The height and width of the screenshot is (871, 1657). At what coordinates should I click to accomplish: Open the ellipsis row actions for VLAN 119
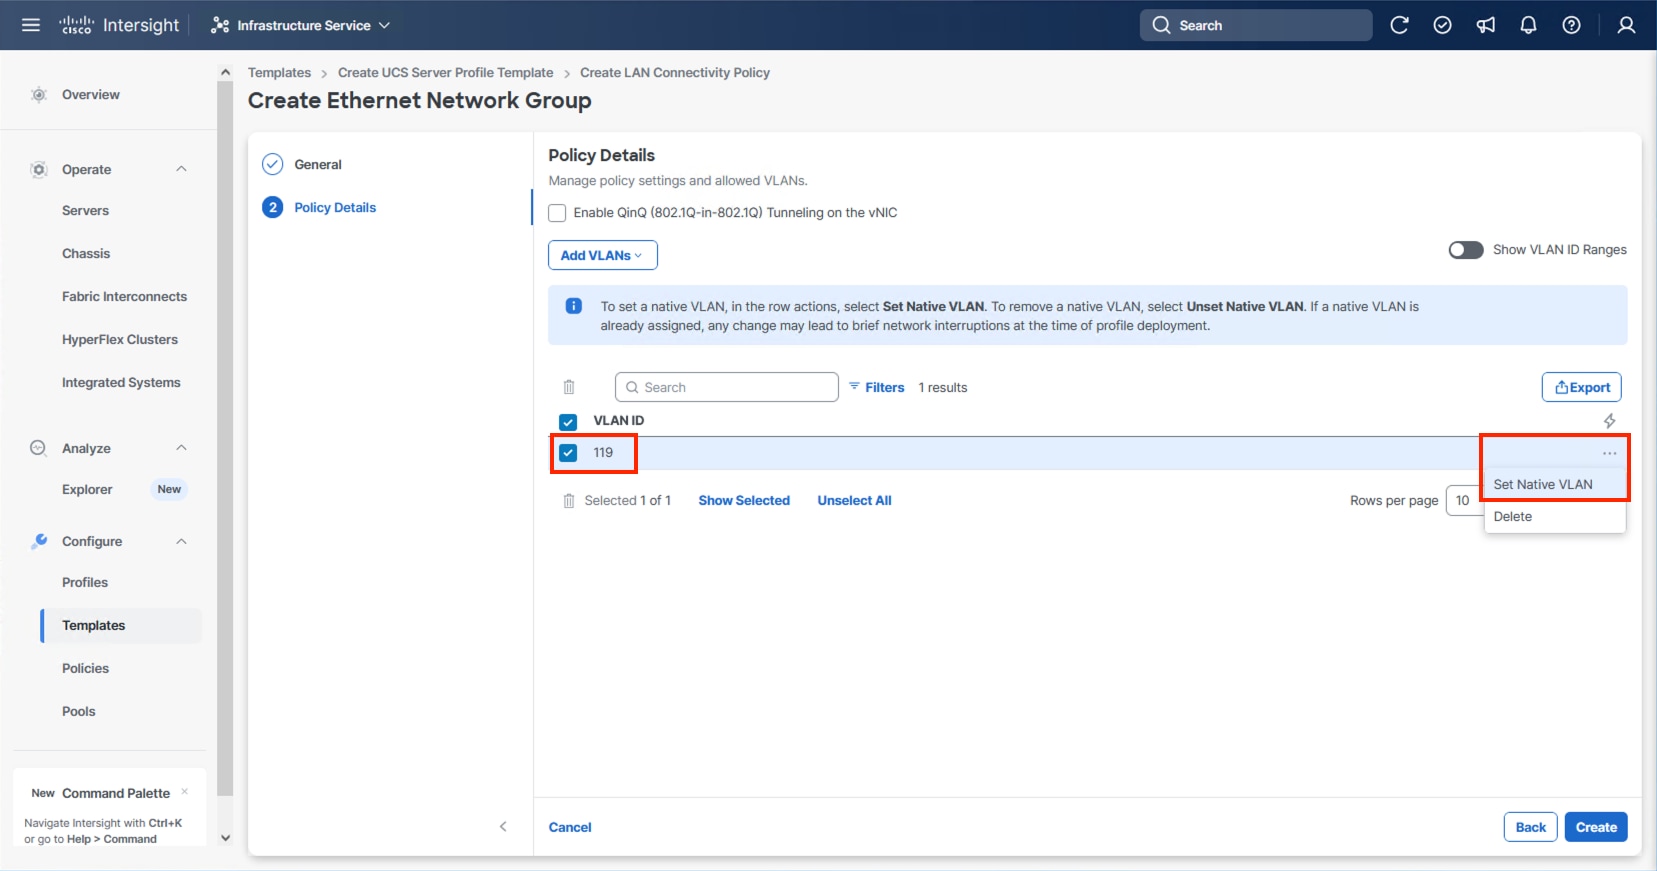[1609, 453]
